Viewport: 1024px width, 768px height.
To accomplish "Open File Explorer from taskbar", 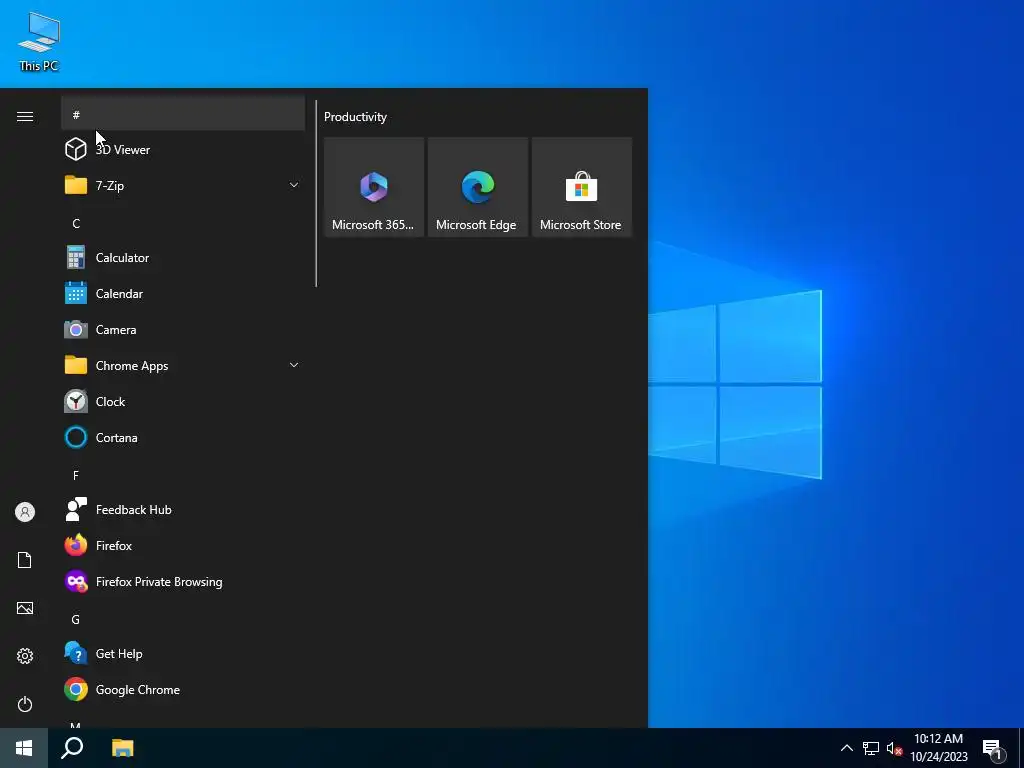I will (x=122, y=748).
